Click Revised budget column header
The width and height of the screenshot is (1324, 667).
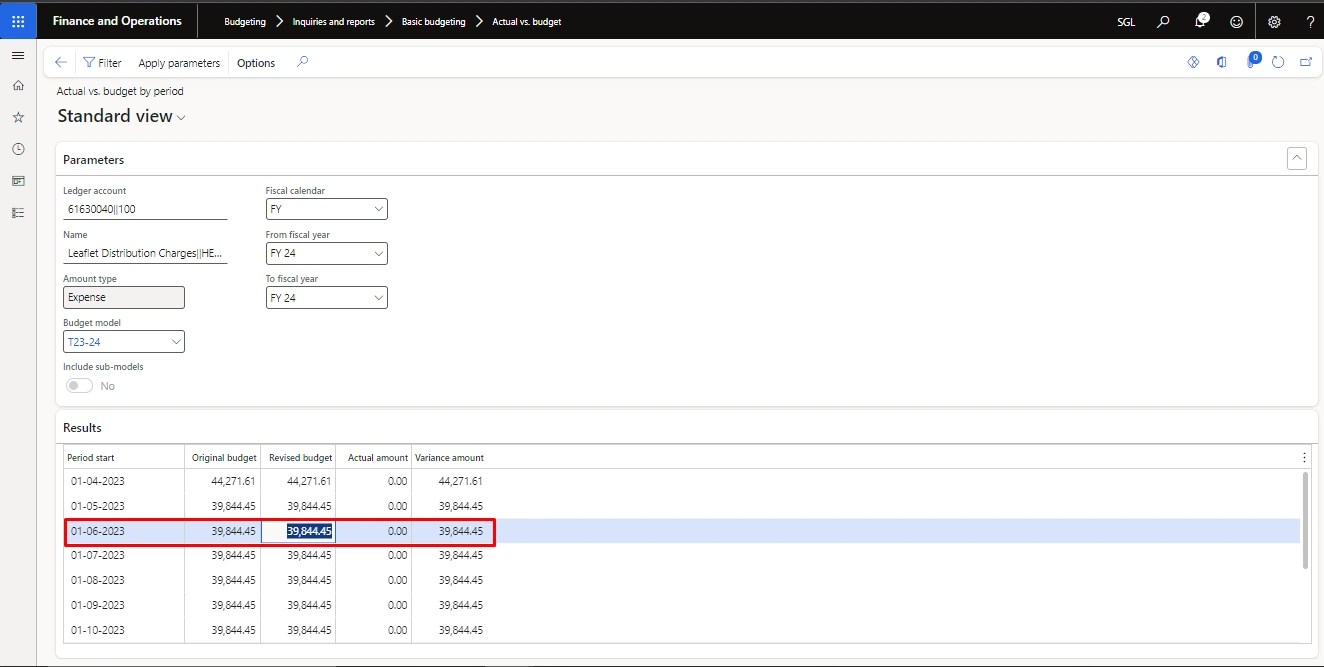[299, 457]
